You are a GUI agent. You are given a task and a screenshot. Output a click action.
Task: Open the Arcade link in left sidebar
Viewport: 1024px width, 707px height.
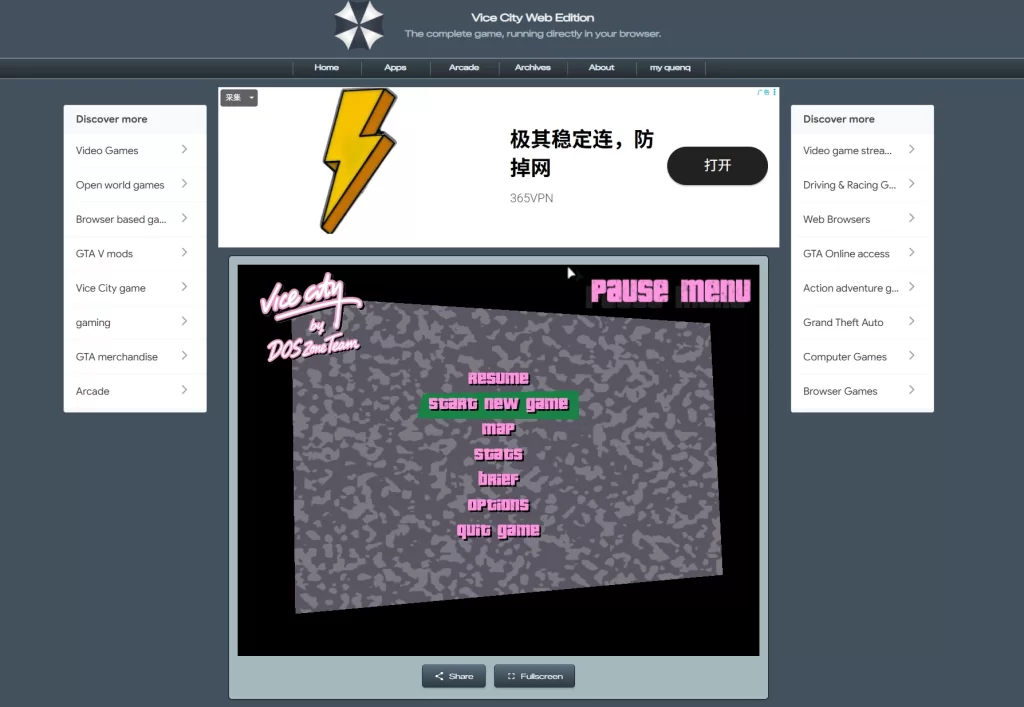[x=92, y=391]
